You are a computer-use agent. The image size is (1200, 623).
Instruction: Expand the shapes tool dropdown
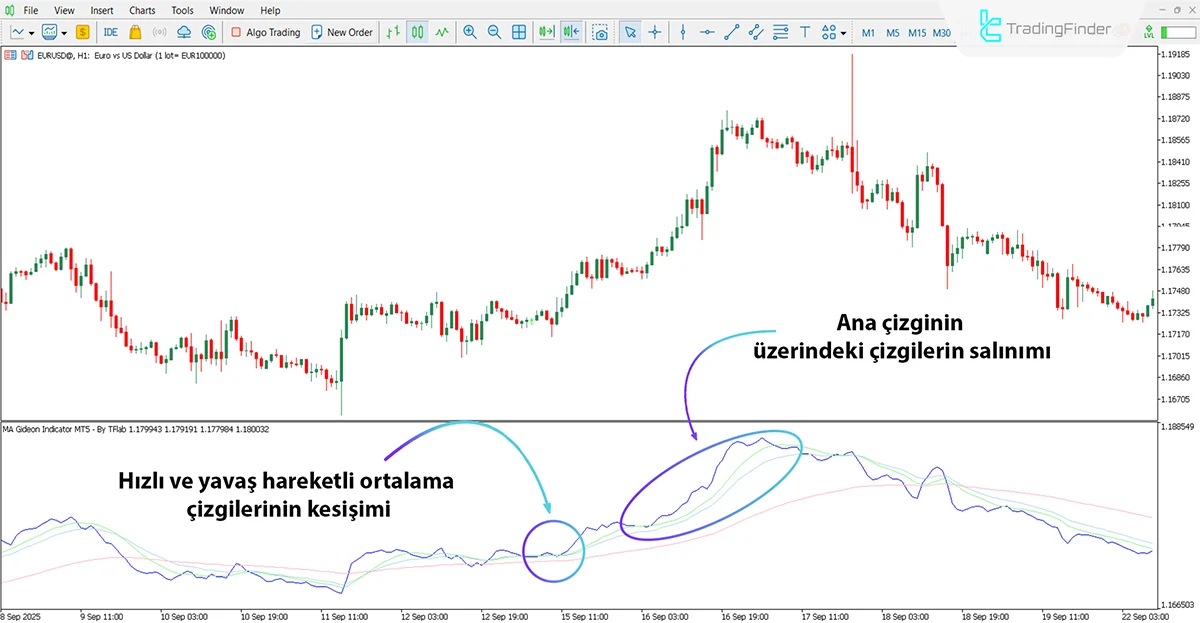point(843,34)
